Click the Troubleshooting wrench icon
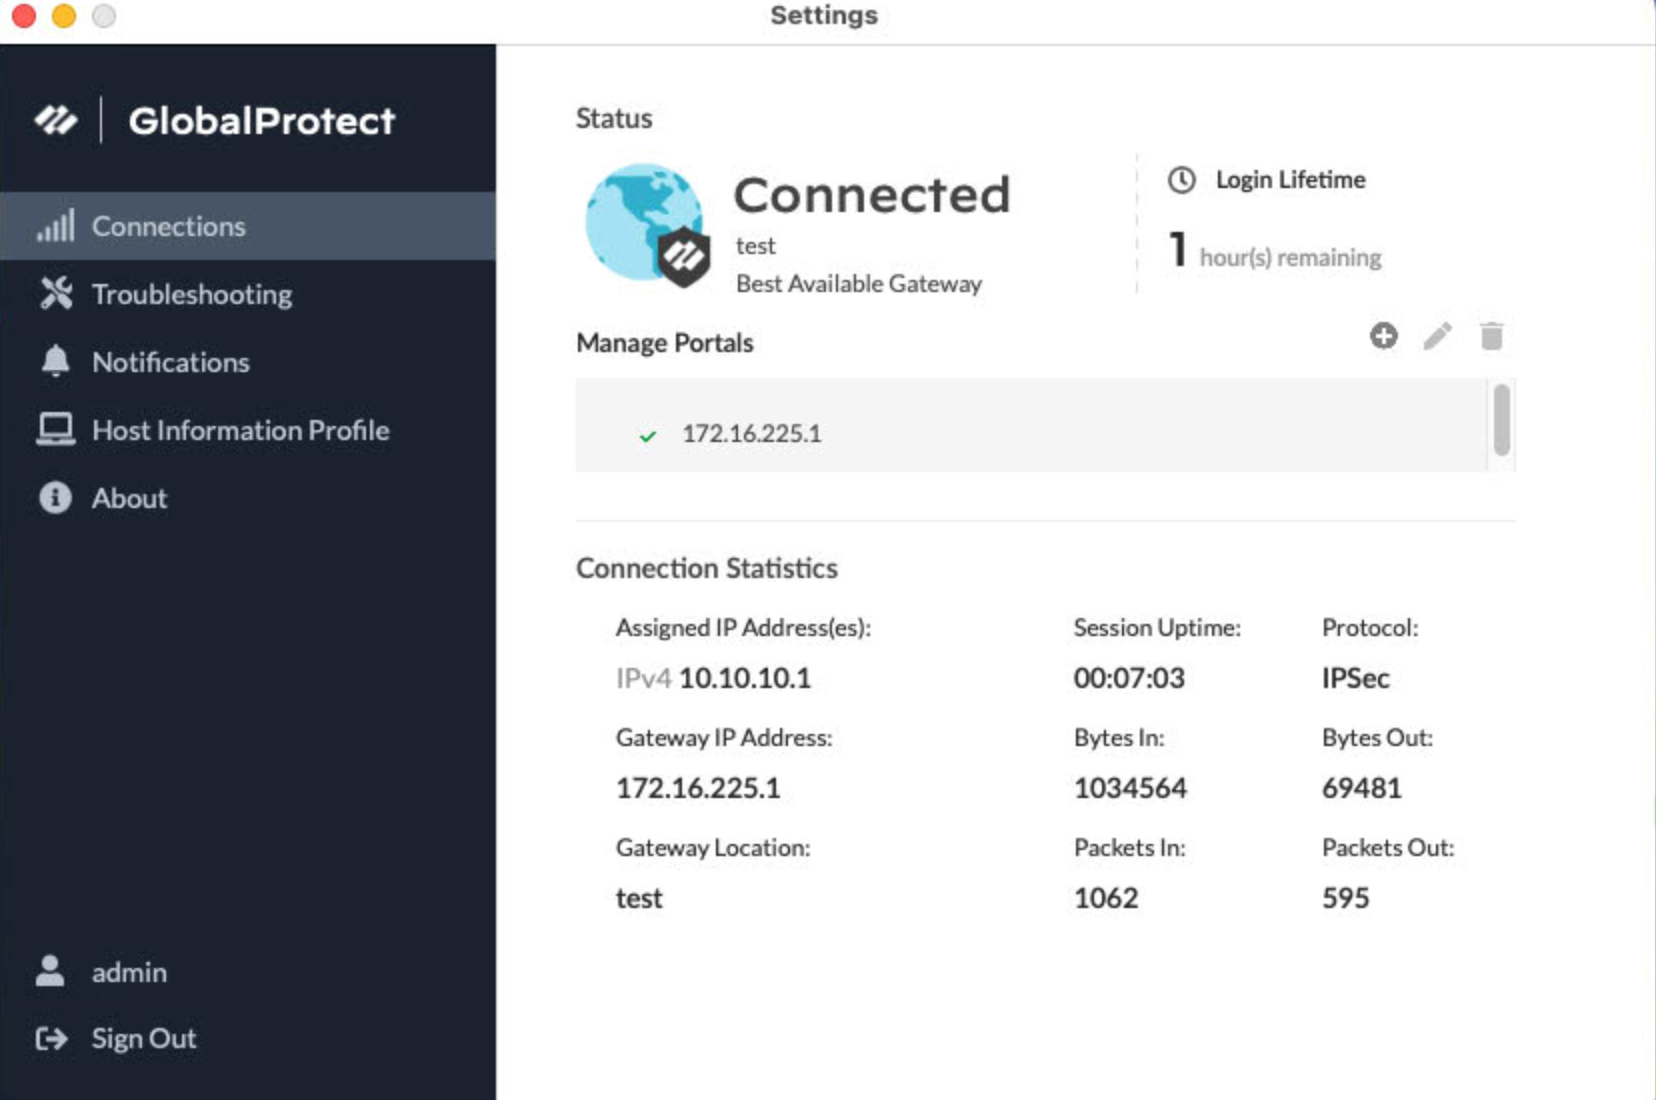Image resolution: width=1656 pixels, height=1100 pixels. (x=56, y=293)
